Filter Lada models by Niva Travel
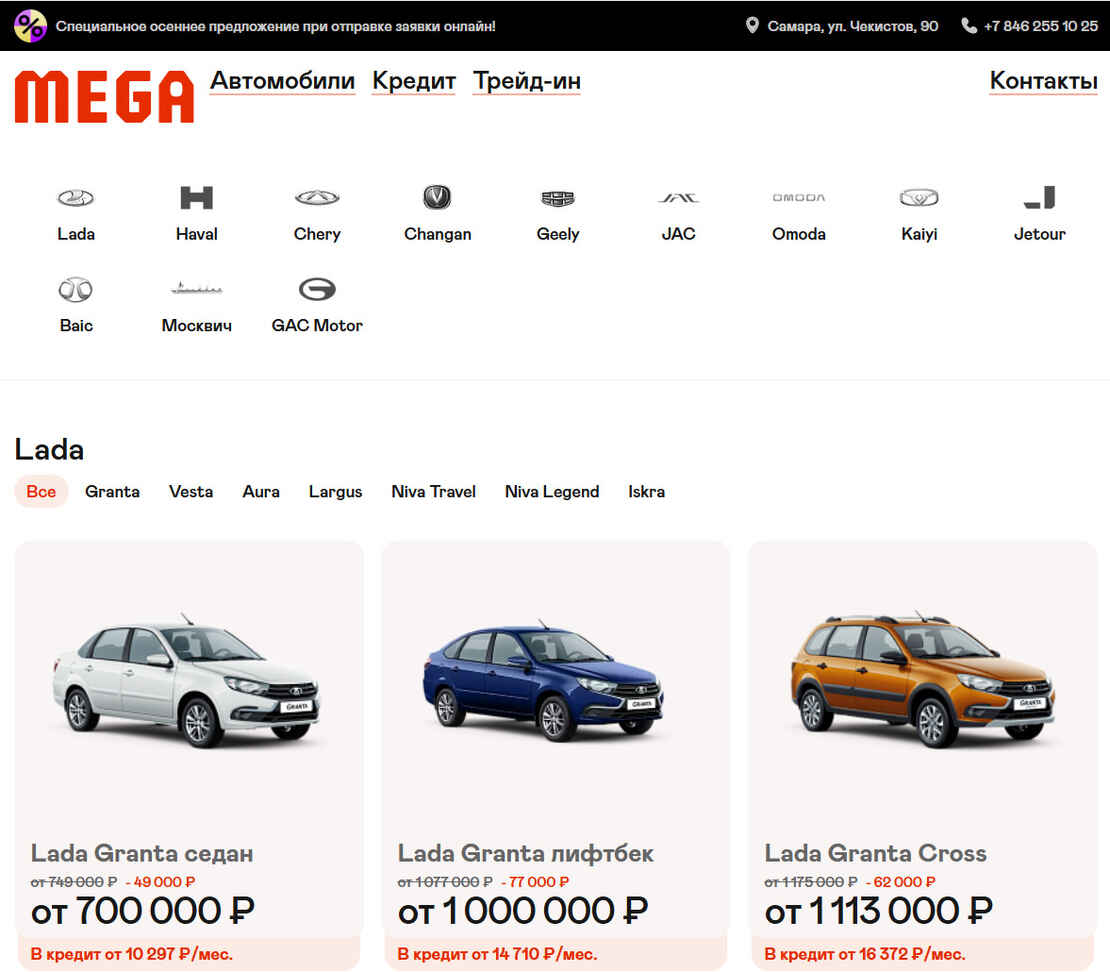1110x972 pixels. tap(433, 491)
